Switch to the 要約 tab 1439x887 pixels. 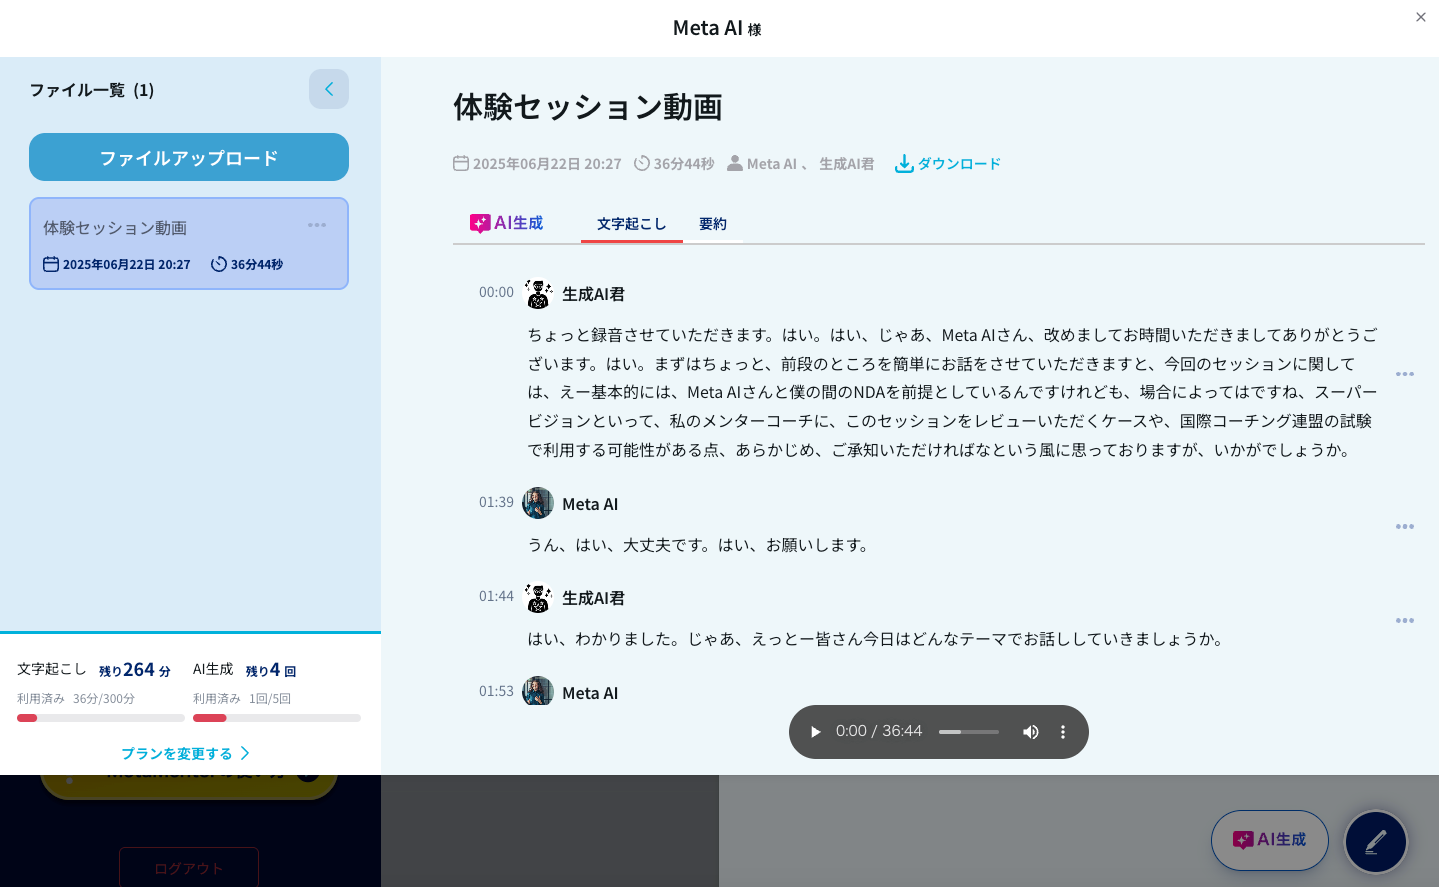[713, 224]
